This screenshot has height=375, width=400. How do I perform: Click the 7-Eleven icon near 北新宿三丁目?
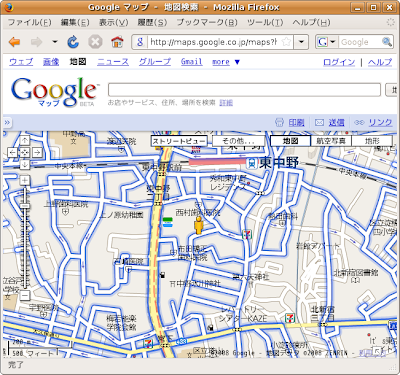point(290,318)
